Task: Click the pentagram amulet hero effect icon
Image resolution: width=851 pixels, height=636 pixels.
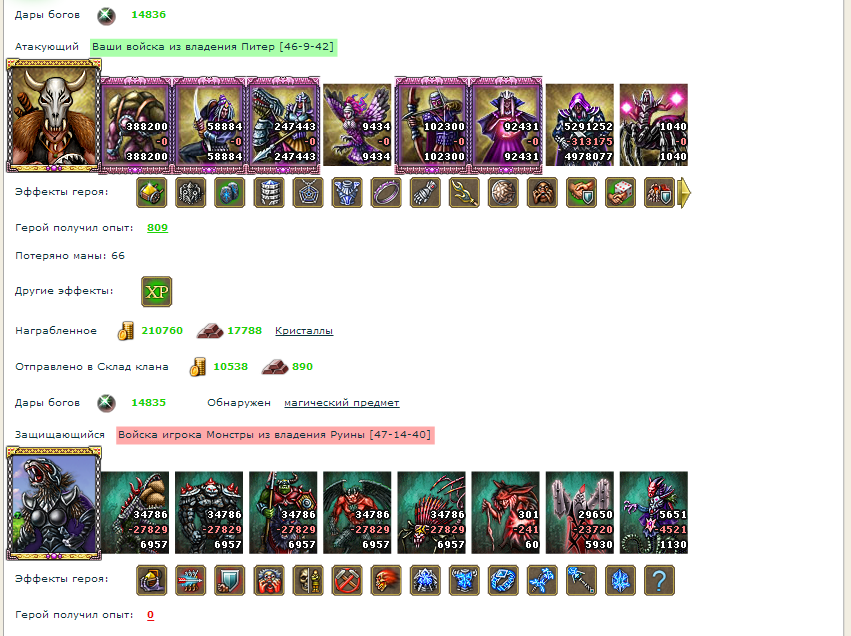Action: 308,192
